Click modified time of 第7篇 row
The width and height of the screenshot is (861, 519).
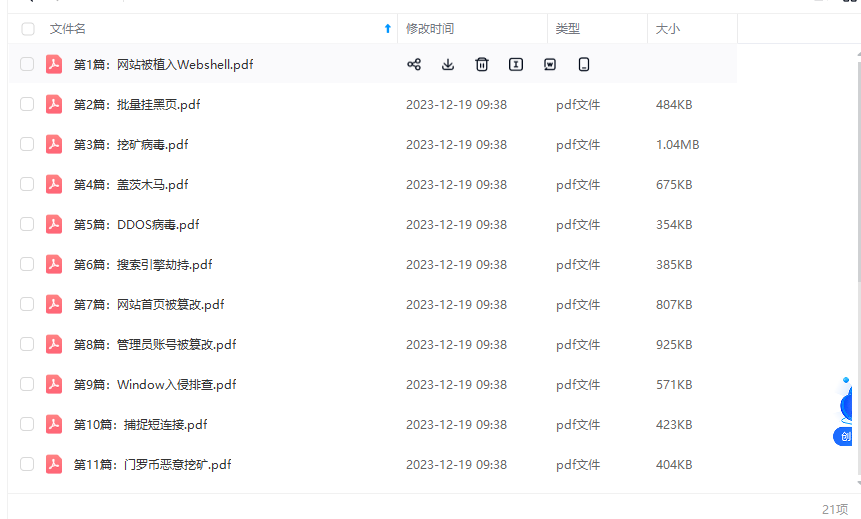[456, 304]
